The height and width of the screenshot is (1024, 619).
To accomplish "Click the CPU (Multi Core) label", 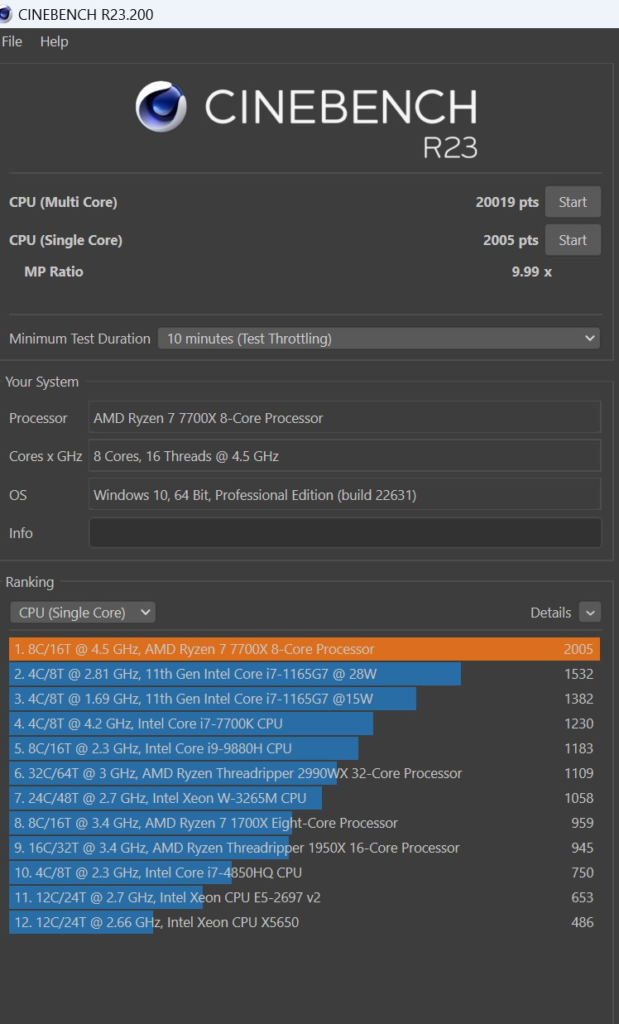I will click(x=63, y=202).
